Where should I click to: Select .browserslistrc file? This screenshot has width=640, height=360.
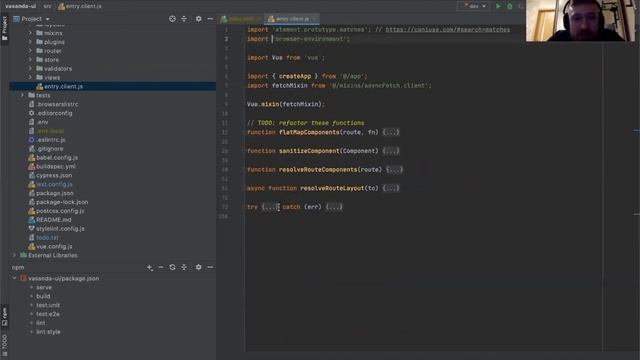[57, 104]
